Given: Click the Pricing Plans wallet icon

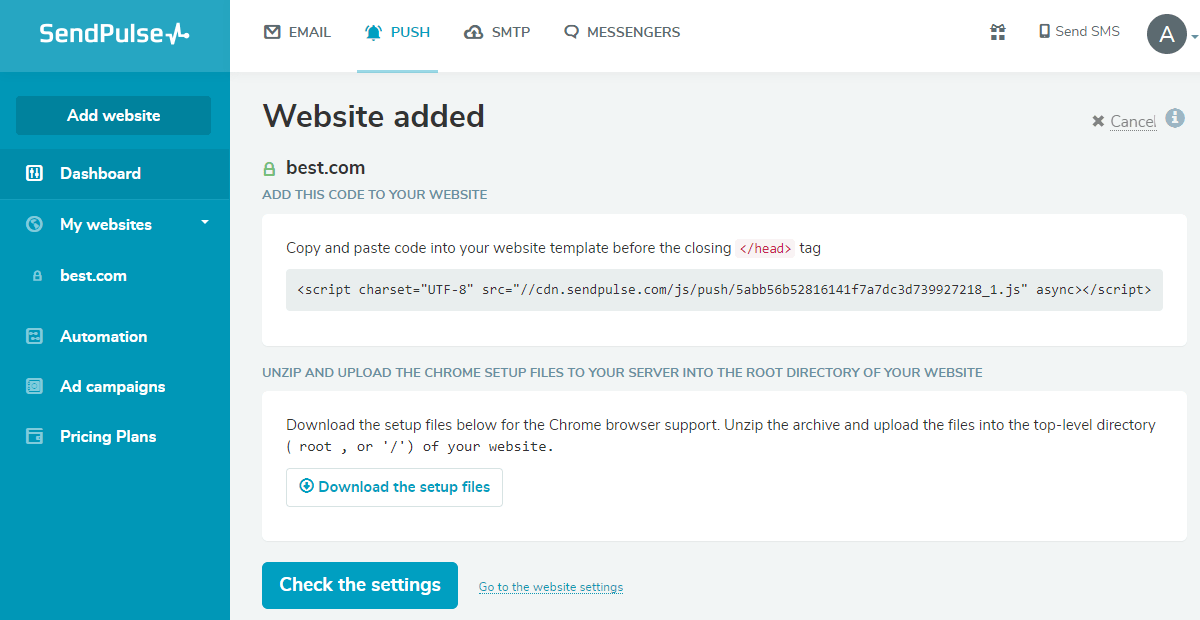Looking at the screenshot, I should 34,436.
